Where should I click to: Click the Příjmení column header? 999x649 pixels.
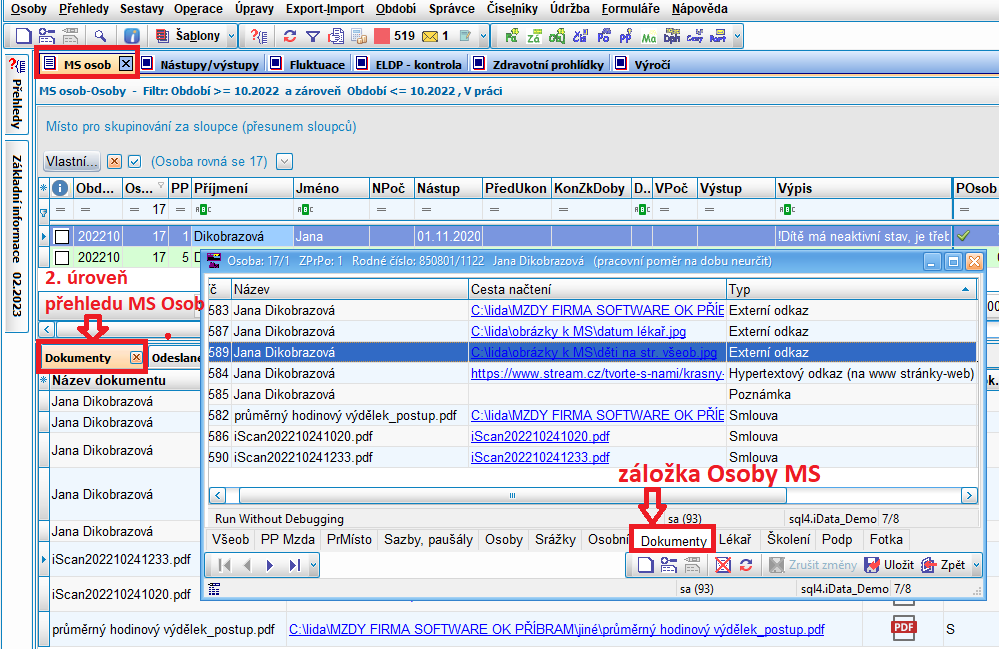coord(242,189)
